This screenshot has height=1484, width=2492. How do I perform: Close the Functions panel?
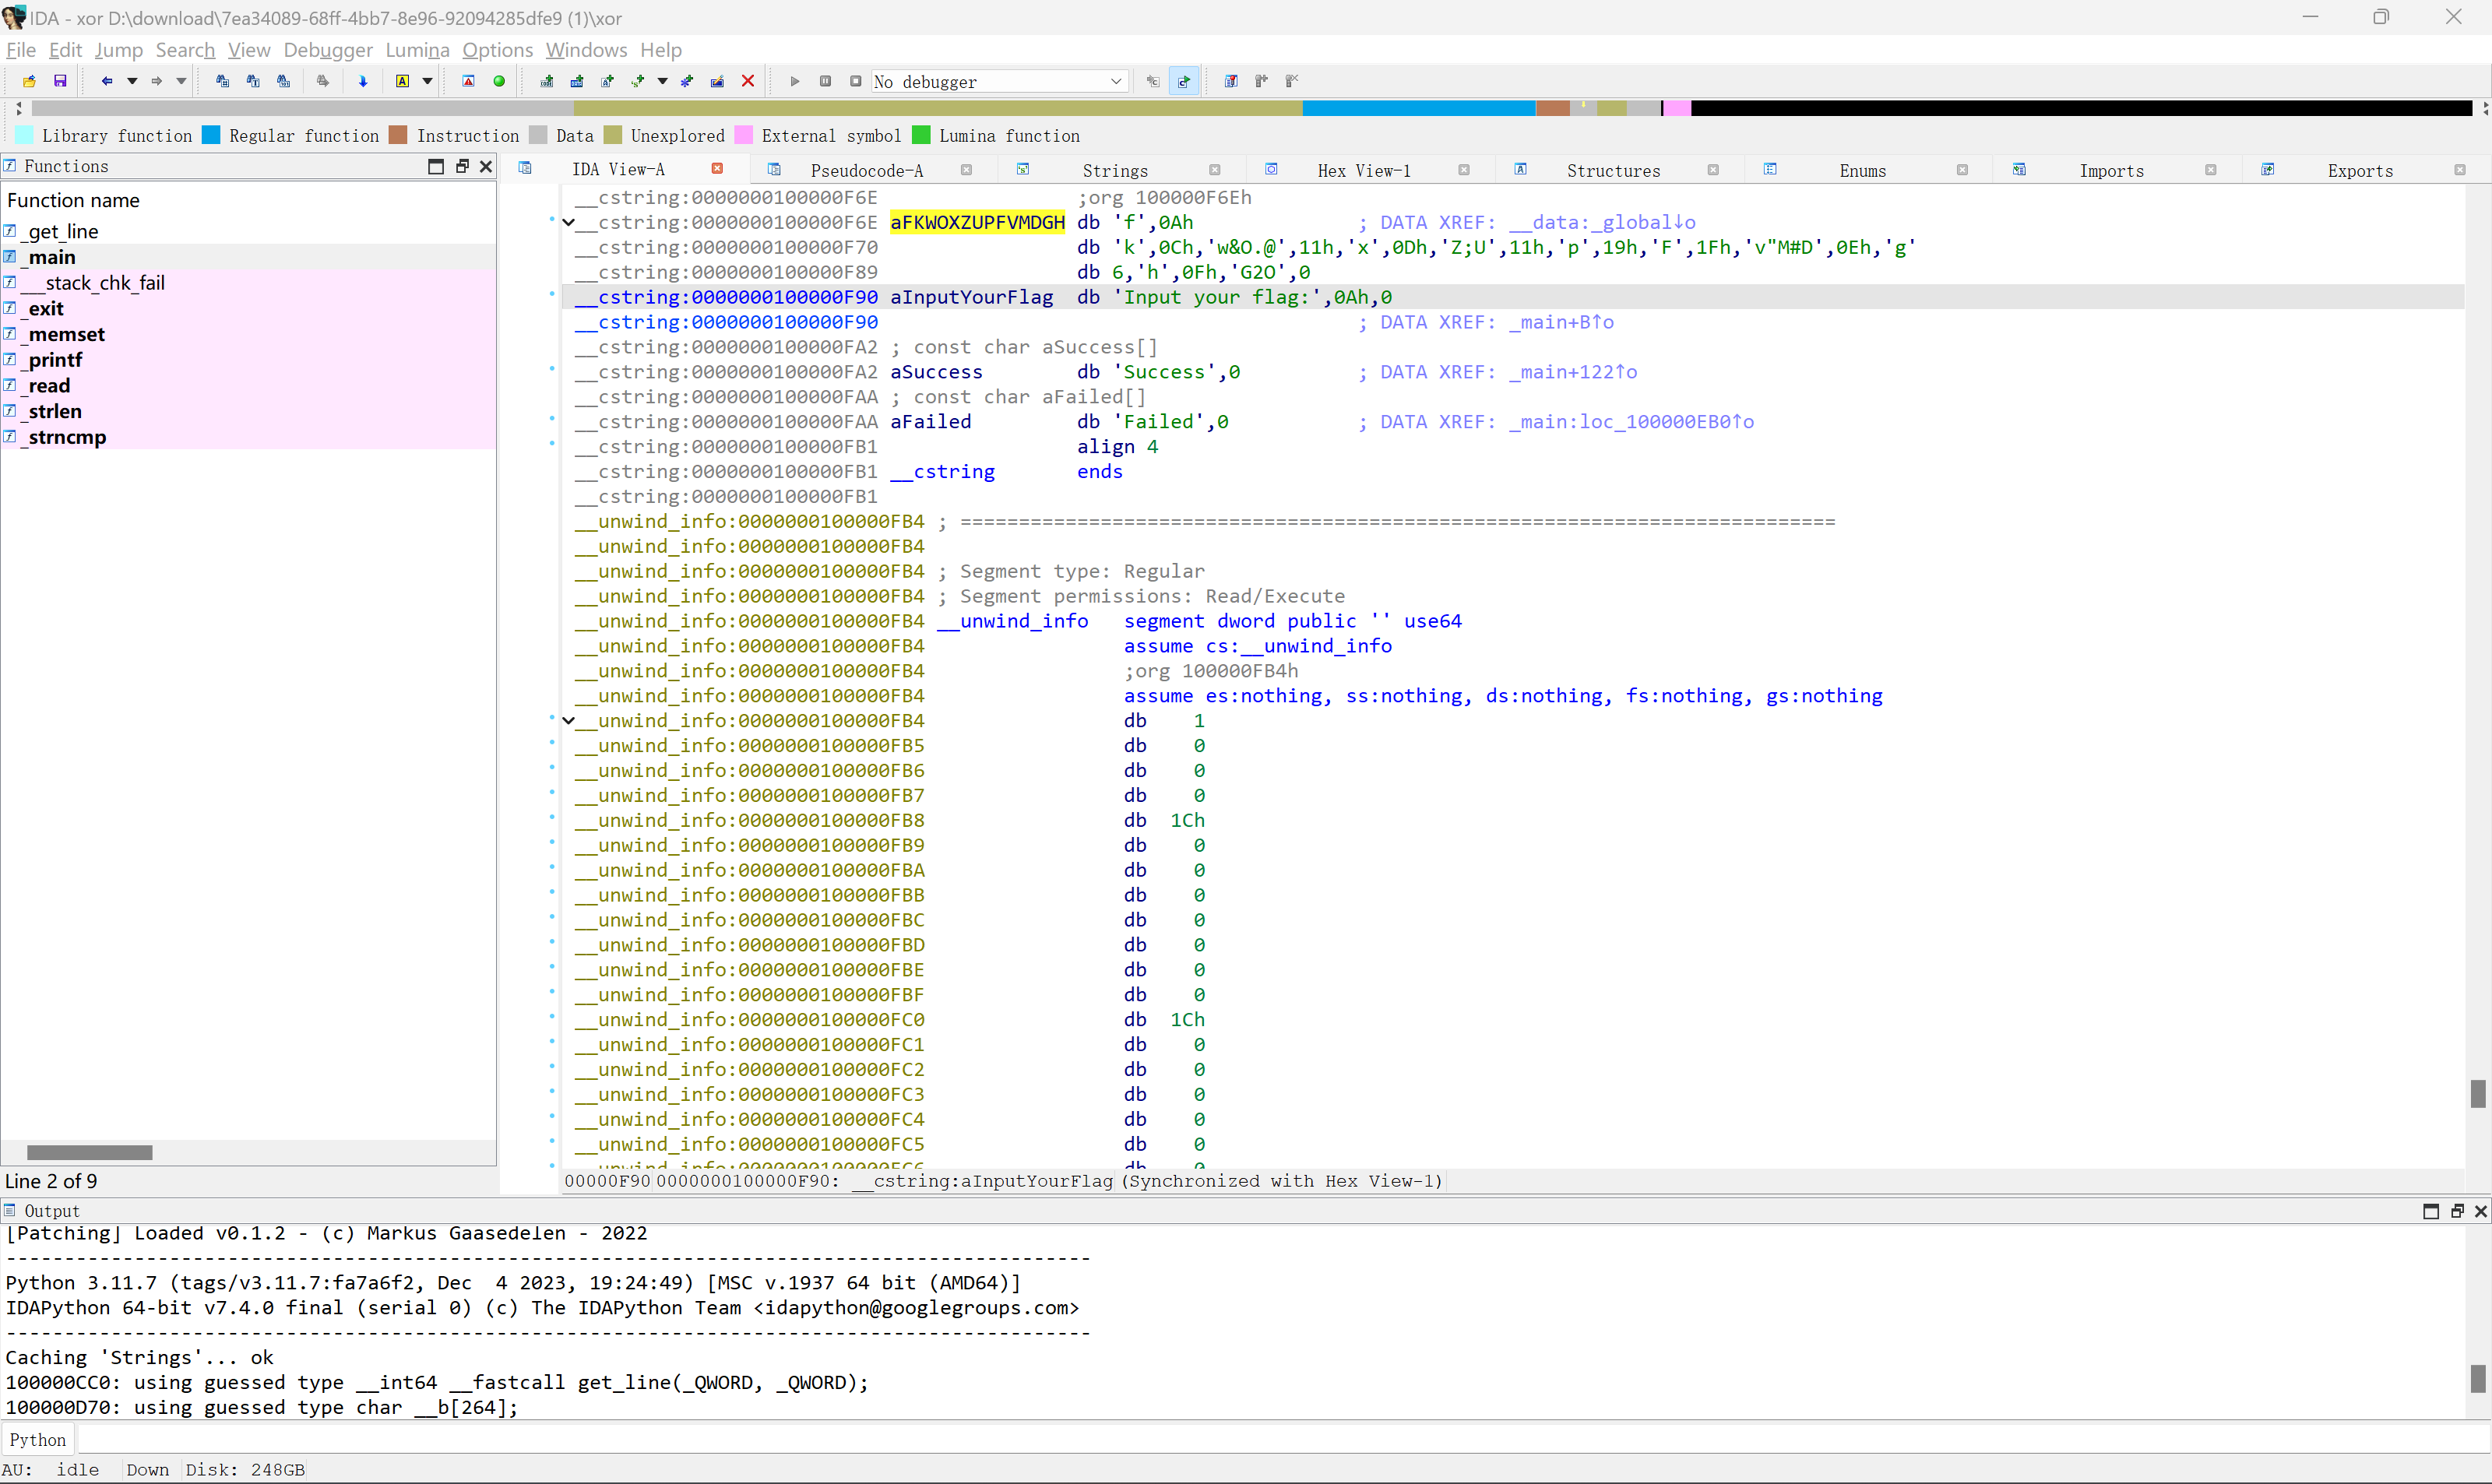pos(486,166)
